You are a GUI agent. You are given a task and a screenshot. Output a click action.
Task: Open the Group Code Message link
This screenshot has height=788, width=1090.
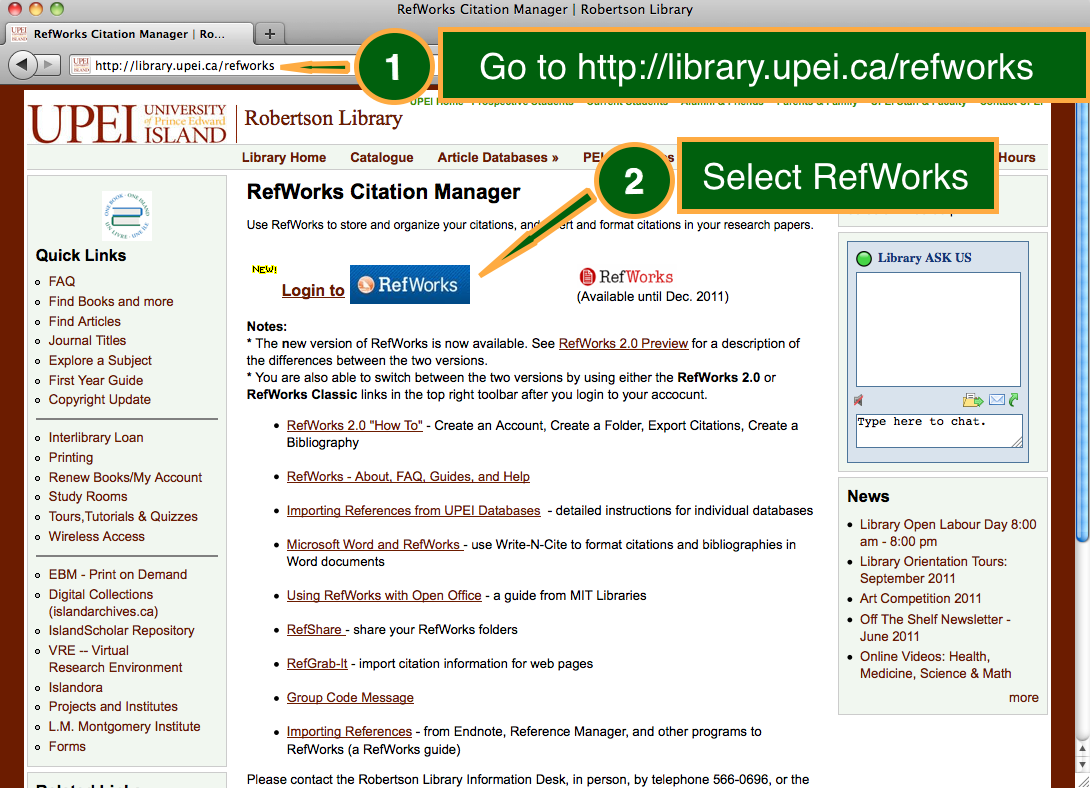pos(350,698)
